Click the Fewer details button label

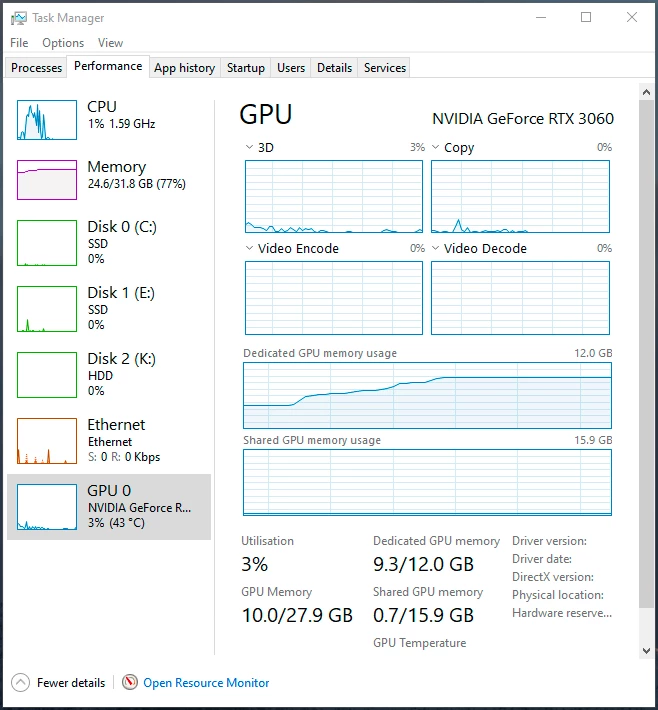(x=71, y=683)
